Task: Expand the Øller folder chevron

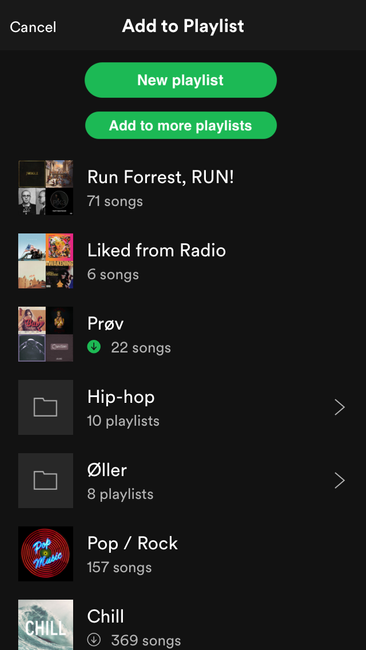Action: (x=339, y=481)
